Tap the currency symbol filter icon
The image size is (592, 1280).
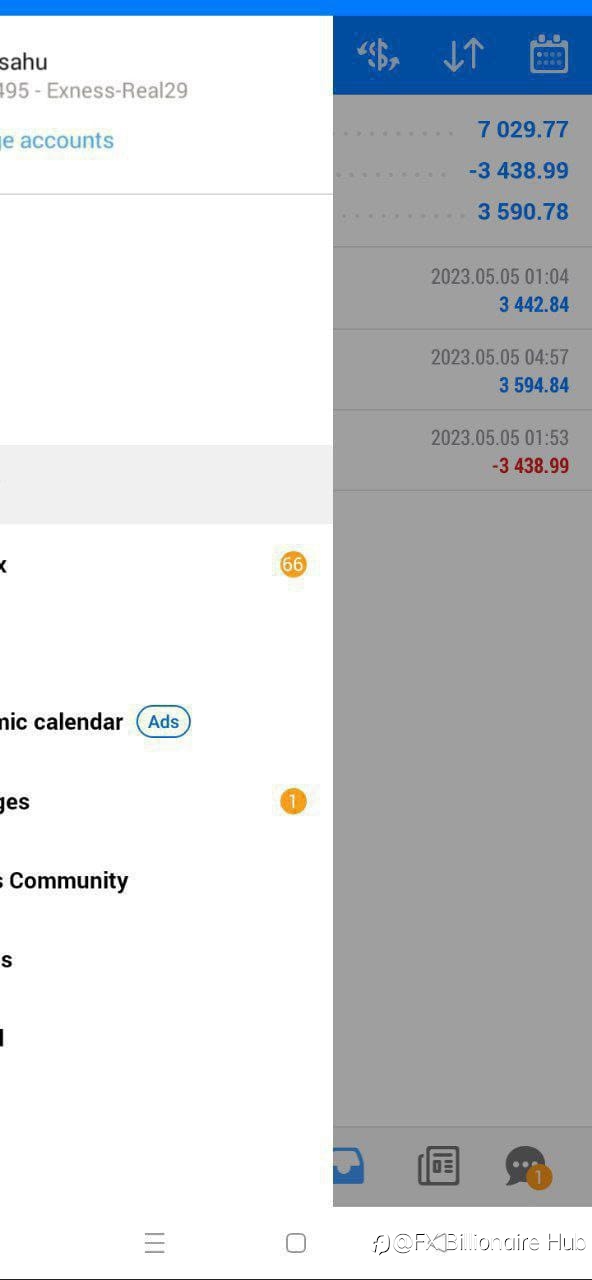379,55
